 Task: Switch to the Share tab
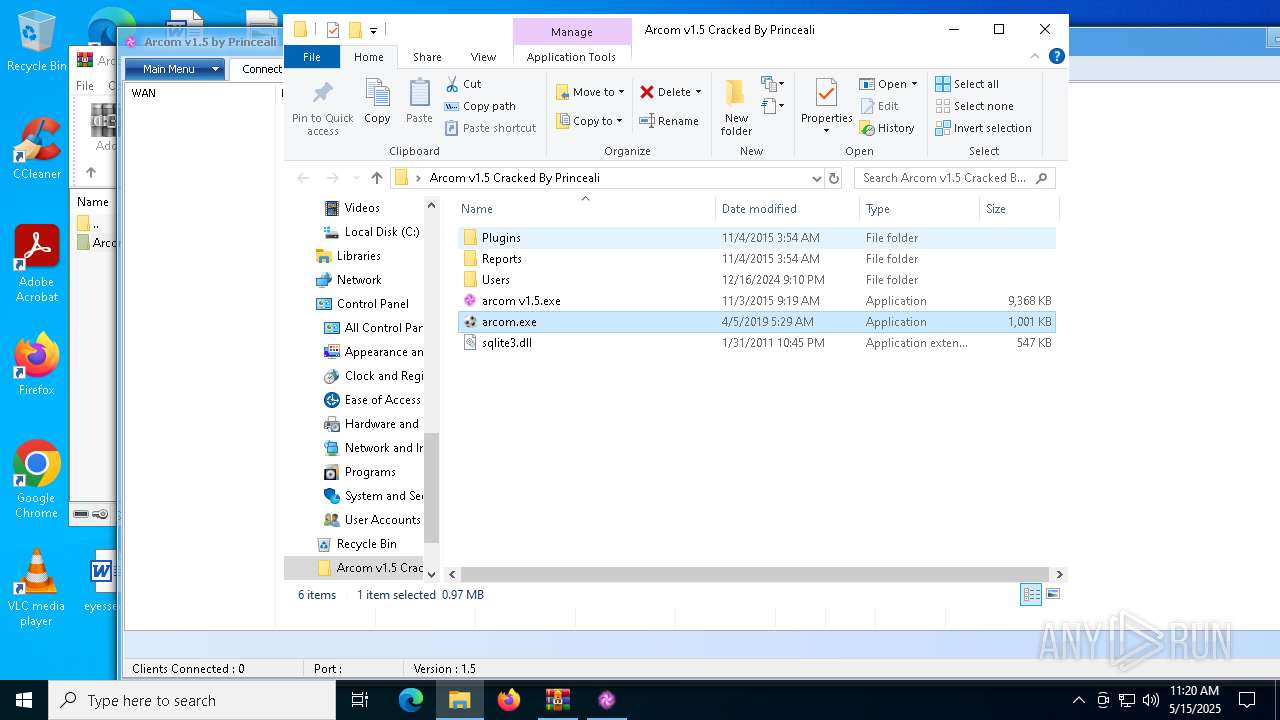tap(427, 57)
